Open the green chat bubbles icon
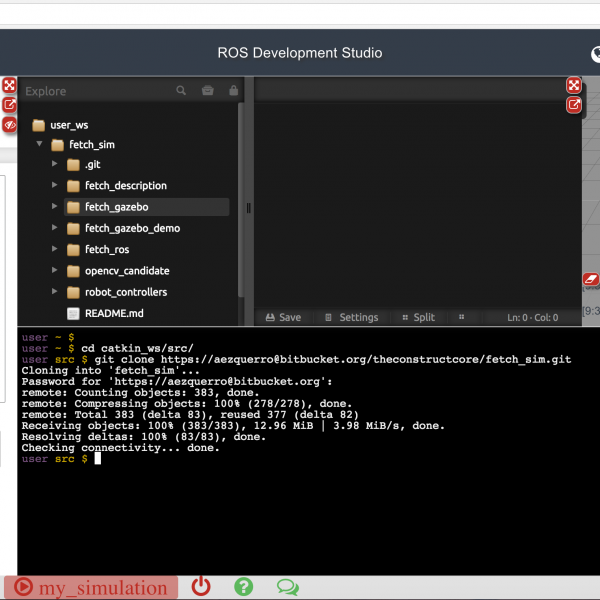This screenshot has width=600, height=600. (x=287, y=587)
